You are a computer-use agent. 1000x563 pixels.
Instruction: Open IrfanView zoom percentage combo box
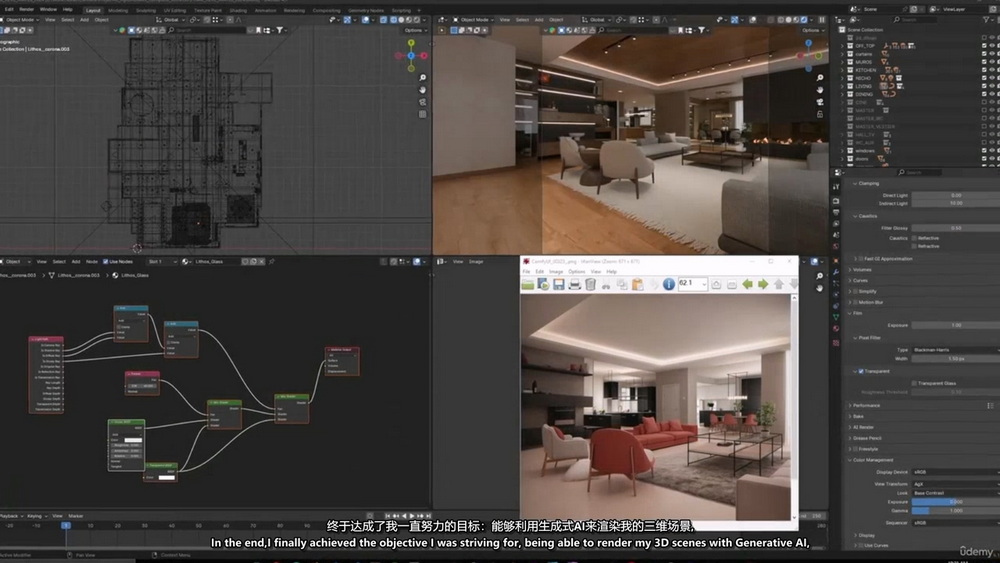pyautogui.click(x=693, y=284)
